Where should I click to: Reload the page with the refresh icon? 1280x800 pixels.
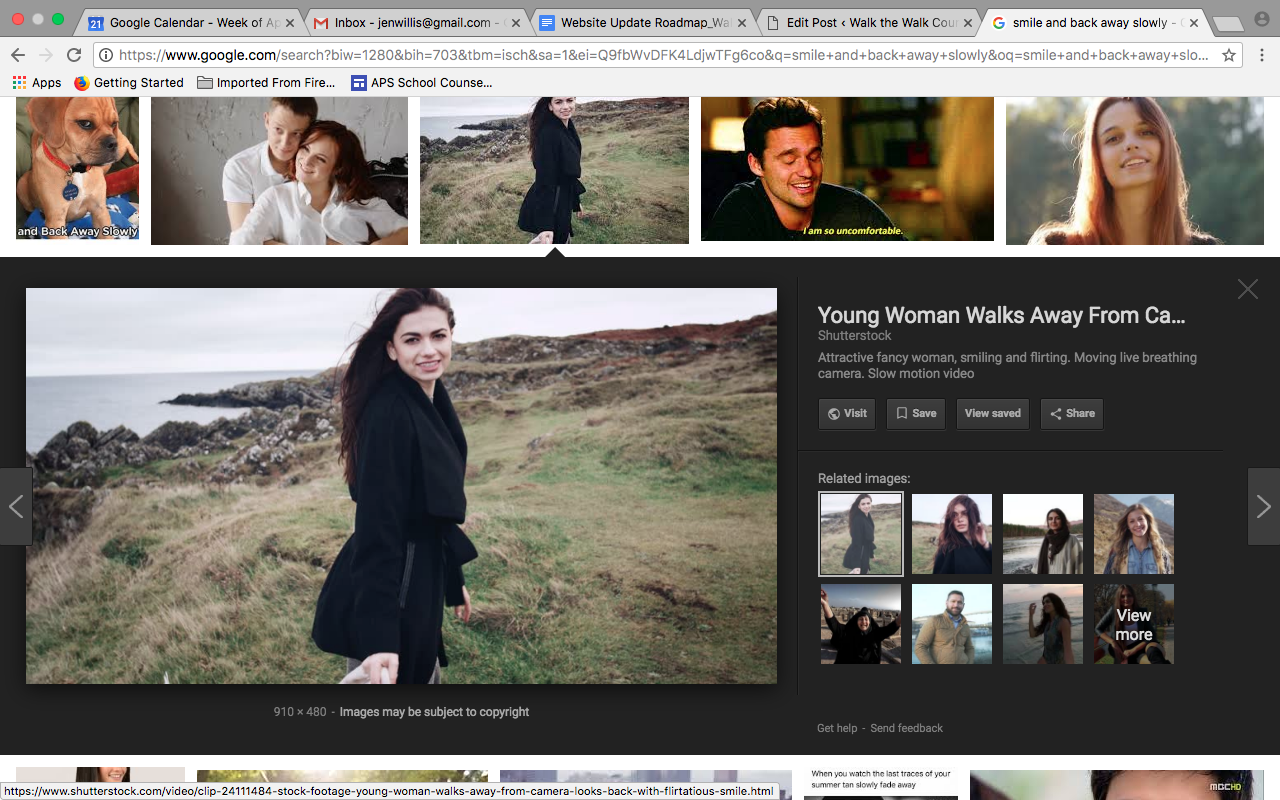pyautogui.click(x=74, y=55)
